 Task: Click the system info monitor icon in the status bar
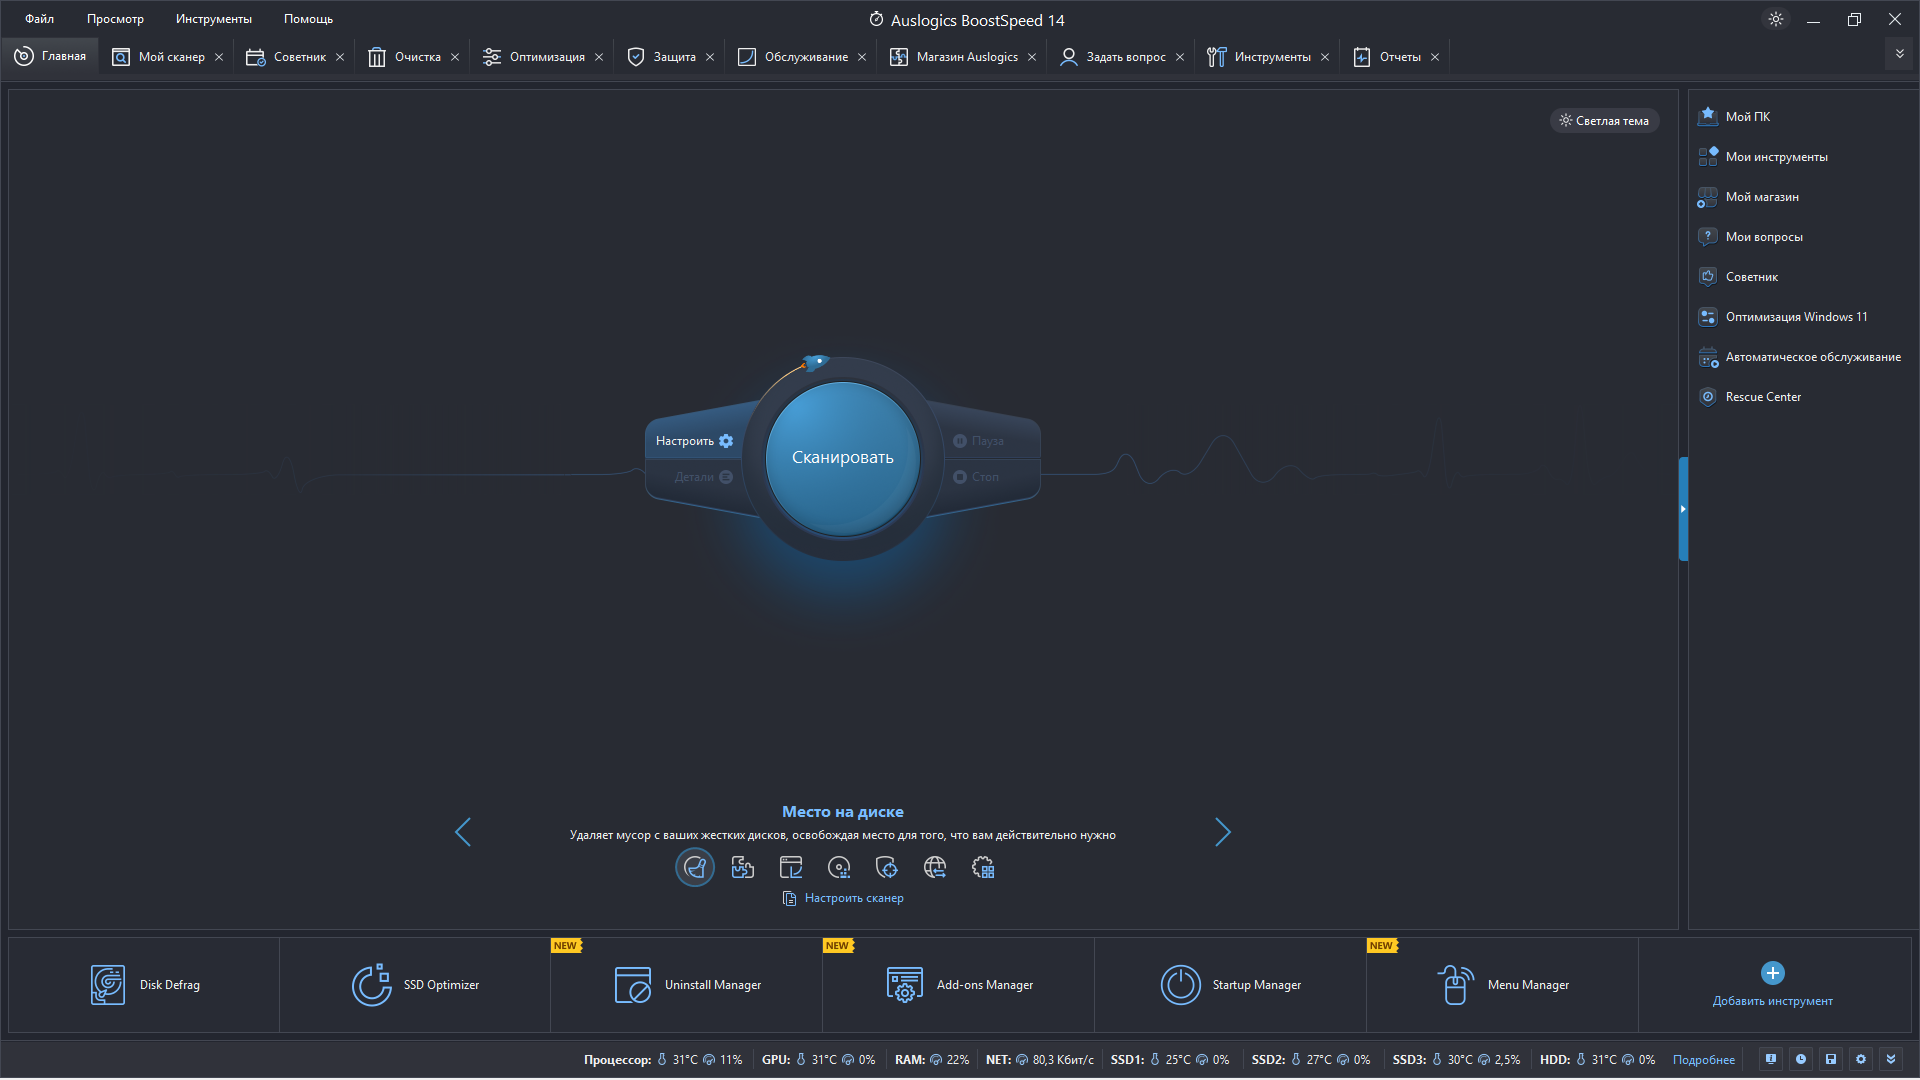(1771, 1059)
